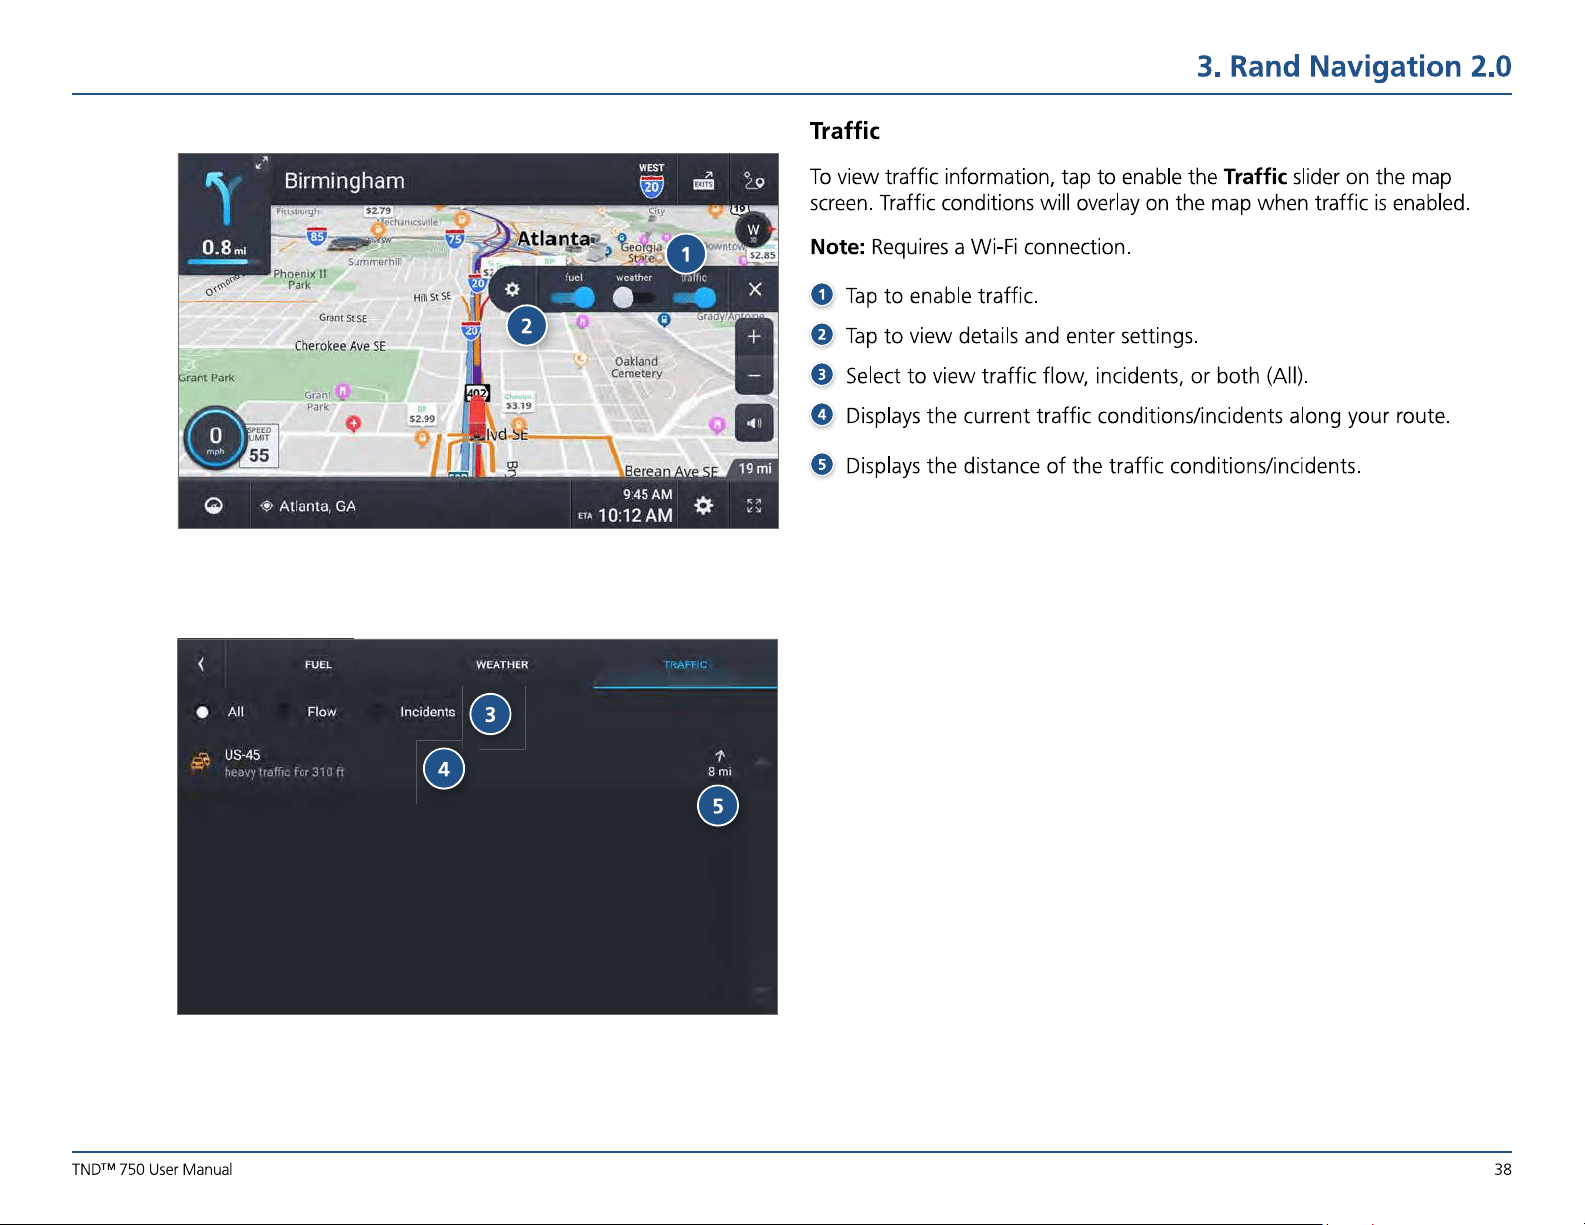Zoom out with the minus button
Screen dimensions: 1585x1225
pos(754,376)
